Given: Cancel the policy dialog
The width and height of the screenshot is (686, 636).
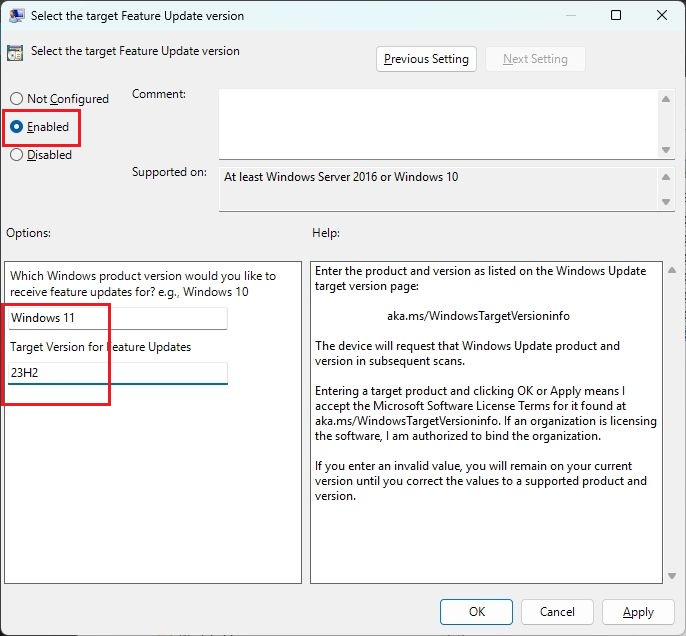Looking at the screenshot, I should 557,612.
